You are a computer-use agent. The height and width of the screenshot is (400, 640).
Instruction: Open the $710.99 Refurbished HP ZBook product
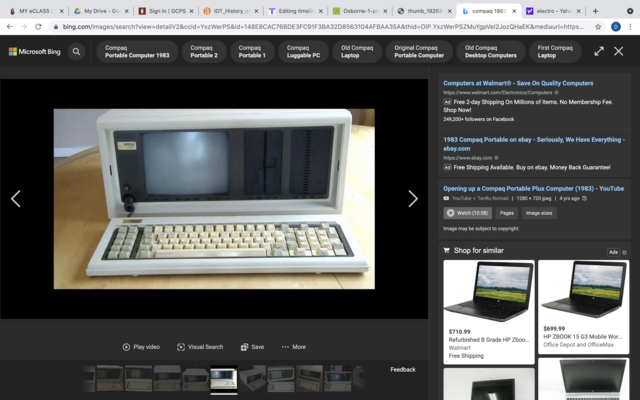(489, 311)
